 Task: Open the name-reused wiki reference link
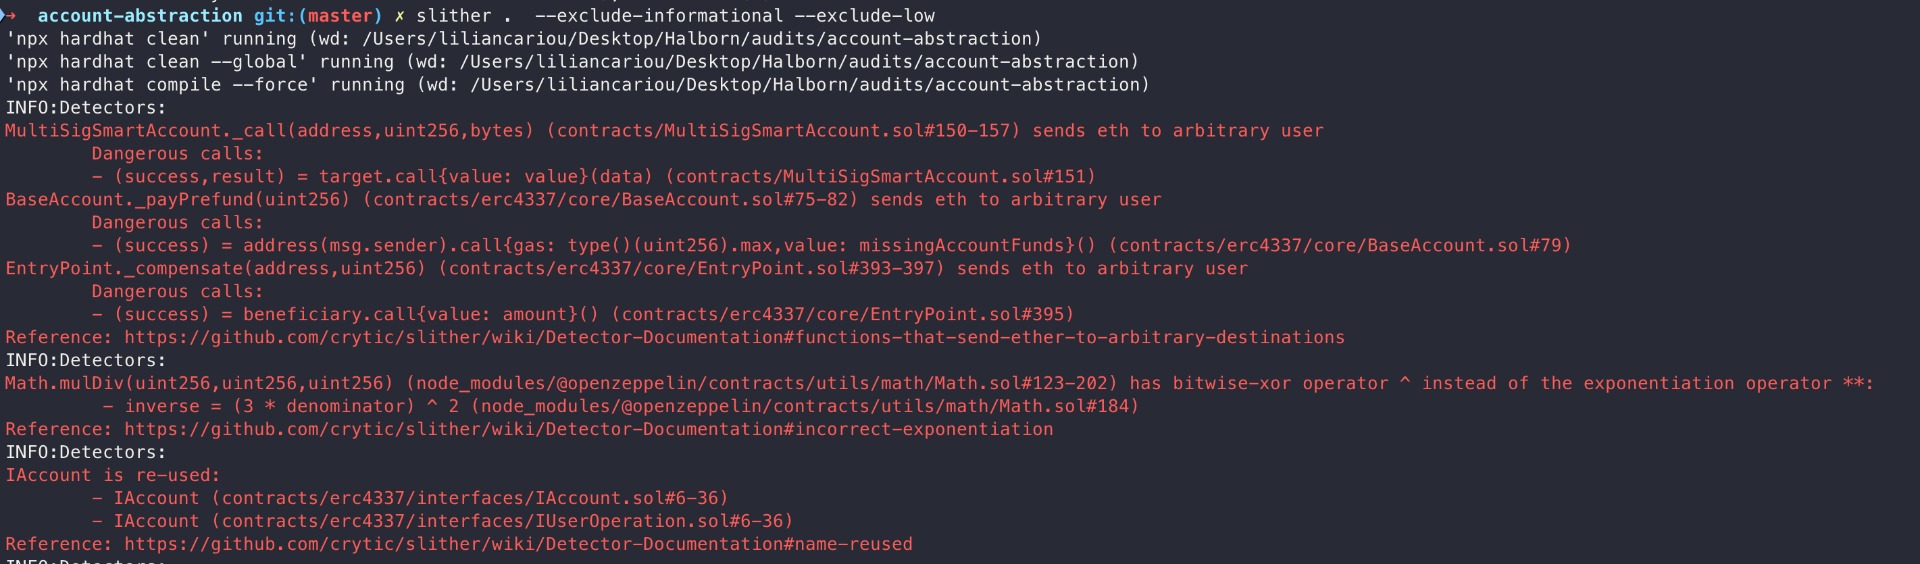tap(518, 545)
